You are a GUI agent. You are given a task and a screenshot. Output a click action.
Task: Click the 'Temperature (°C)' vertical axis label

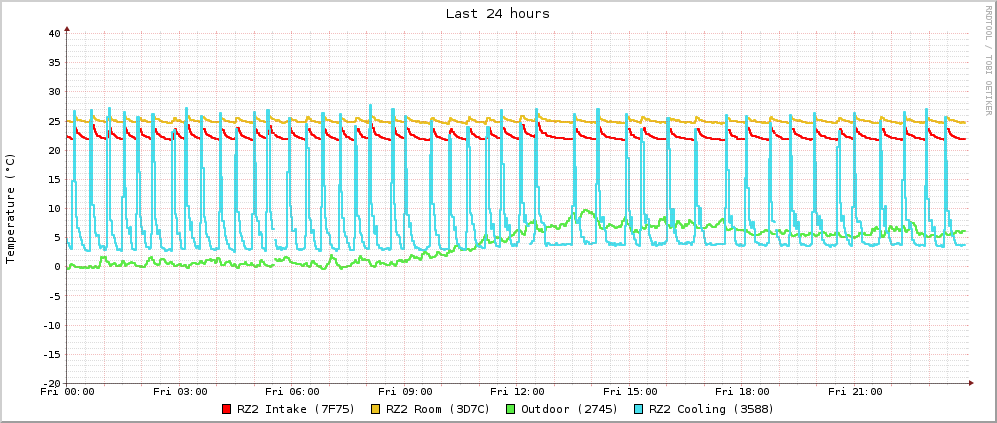point(12,208)
